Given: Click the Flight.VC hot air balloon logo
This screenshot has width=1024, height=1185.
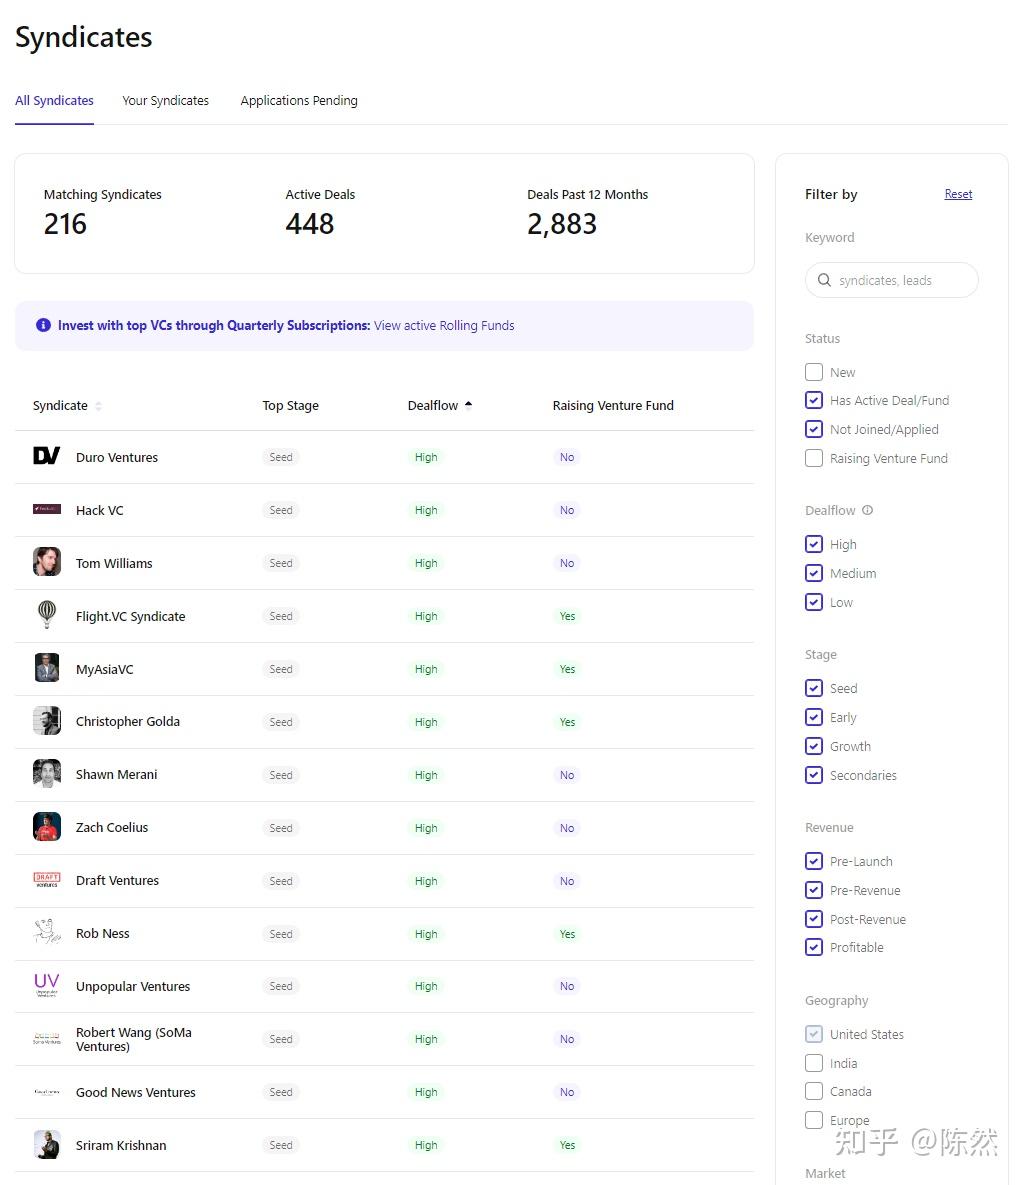Looking at the screenshot, I should [x=46, y=615].
